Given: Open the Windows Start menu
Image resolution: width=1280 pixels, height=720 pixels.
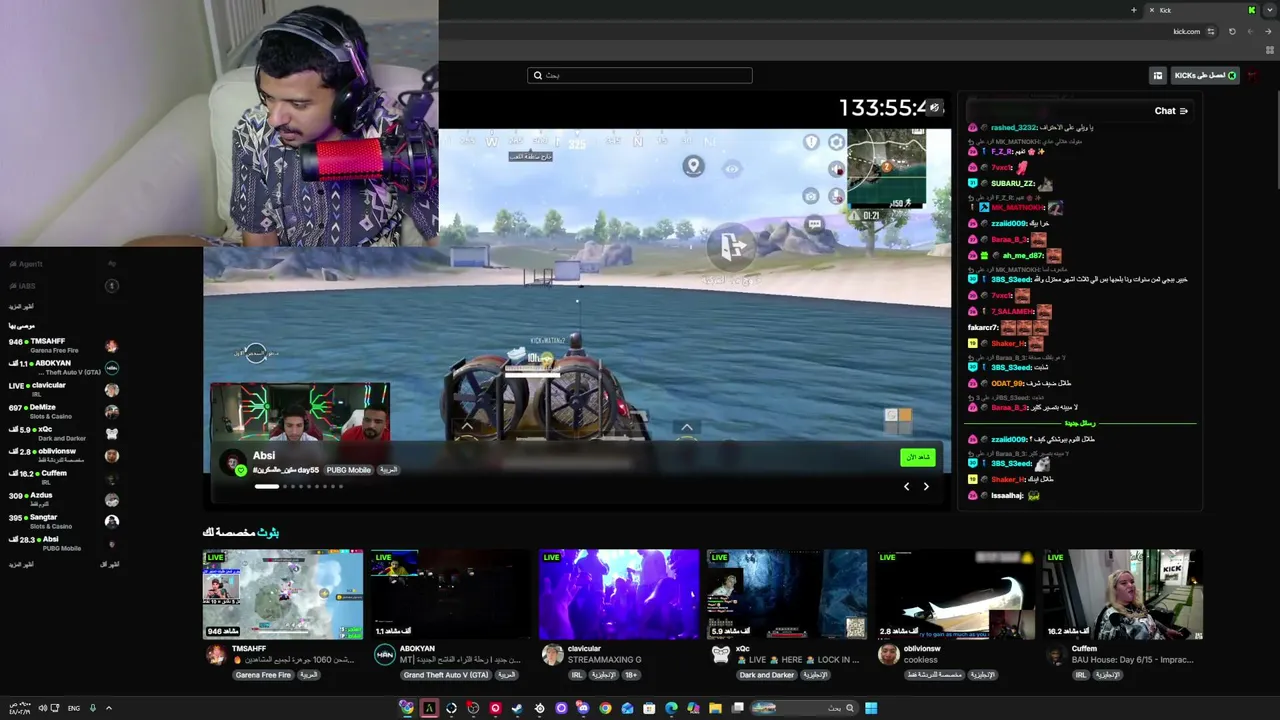Looking at the screenshot, I should tap(871, 708).
